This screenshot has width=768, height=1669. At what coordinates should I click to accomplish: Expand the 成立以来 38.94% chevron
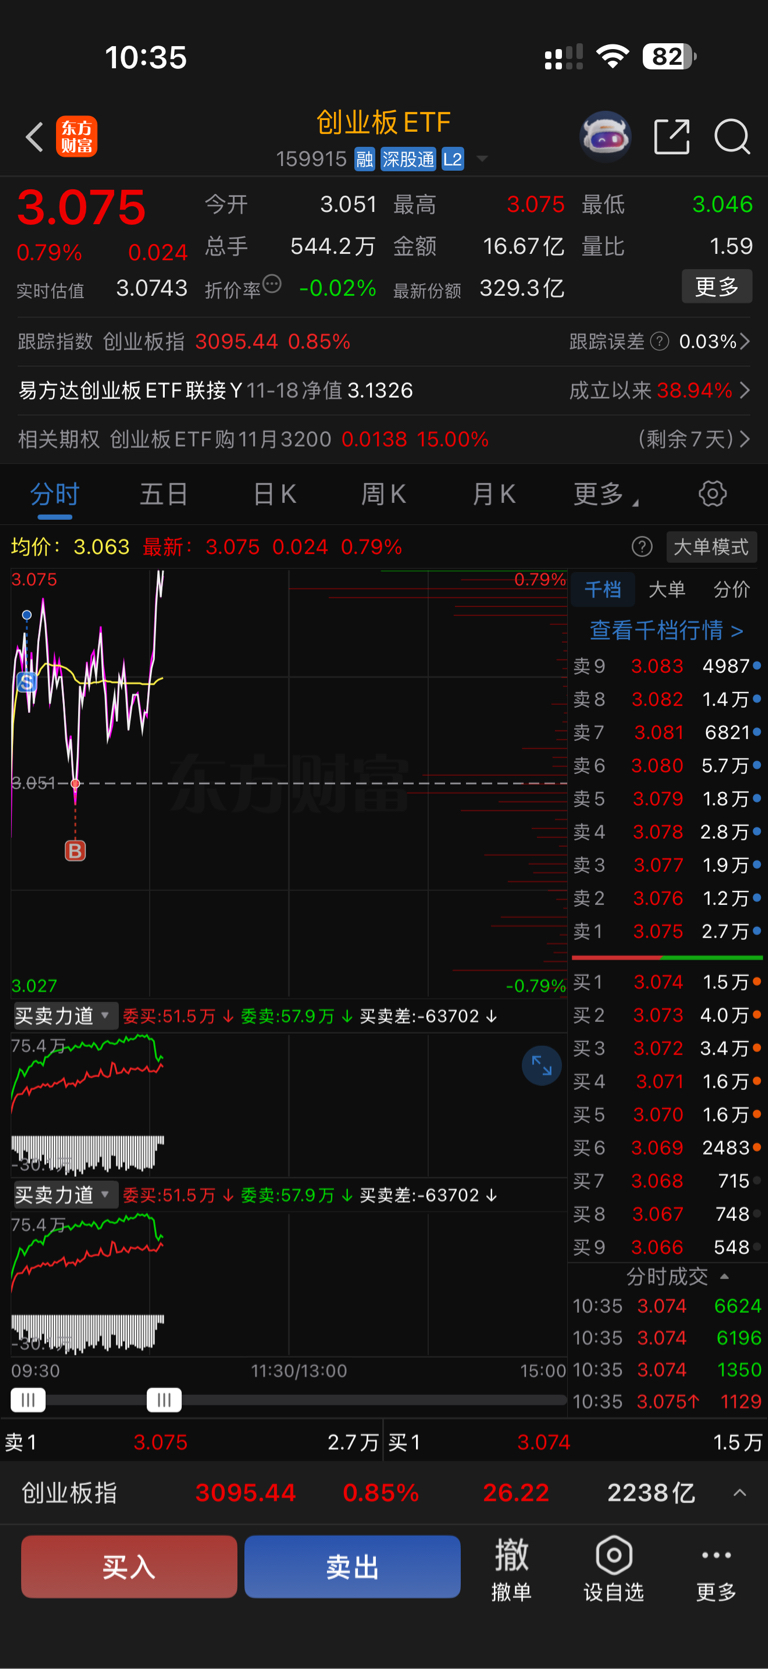point(745,390)
